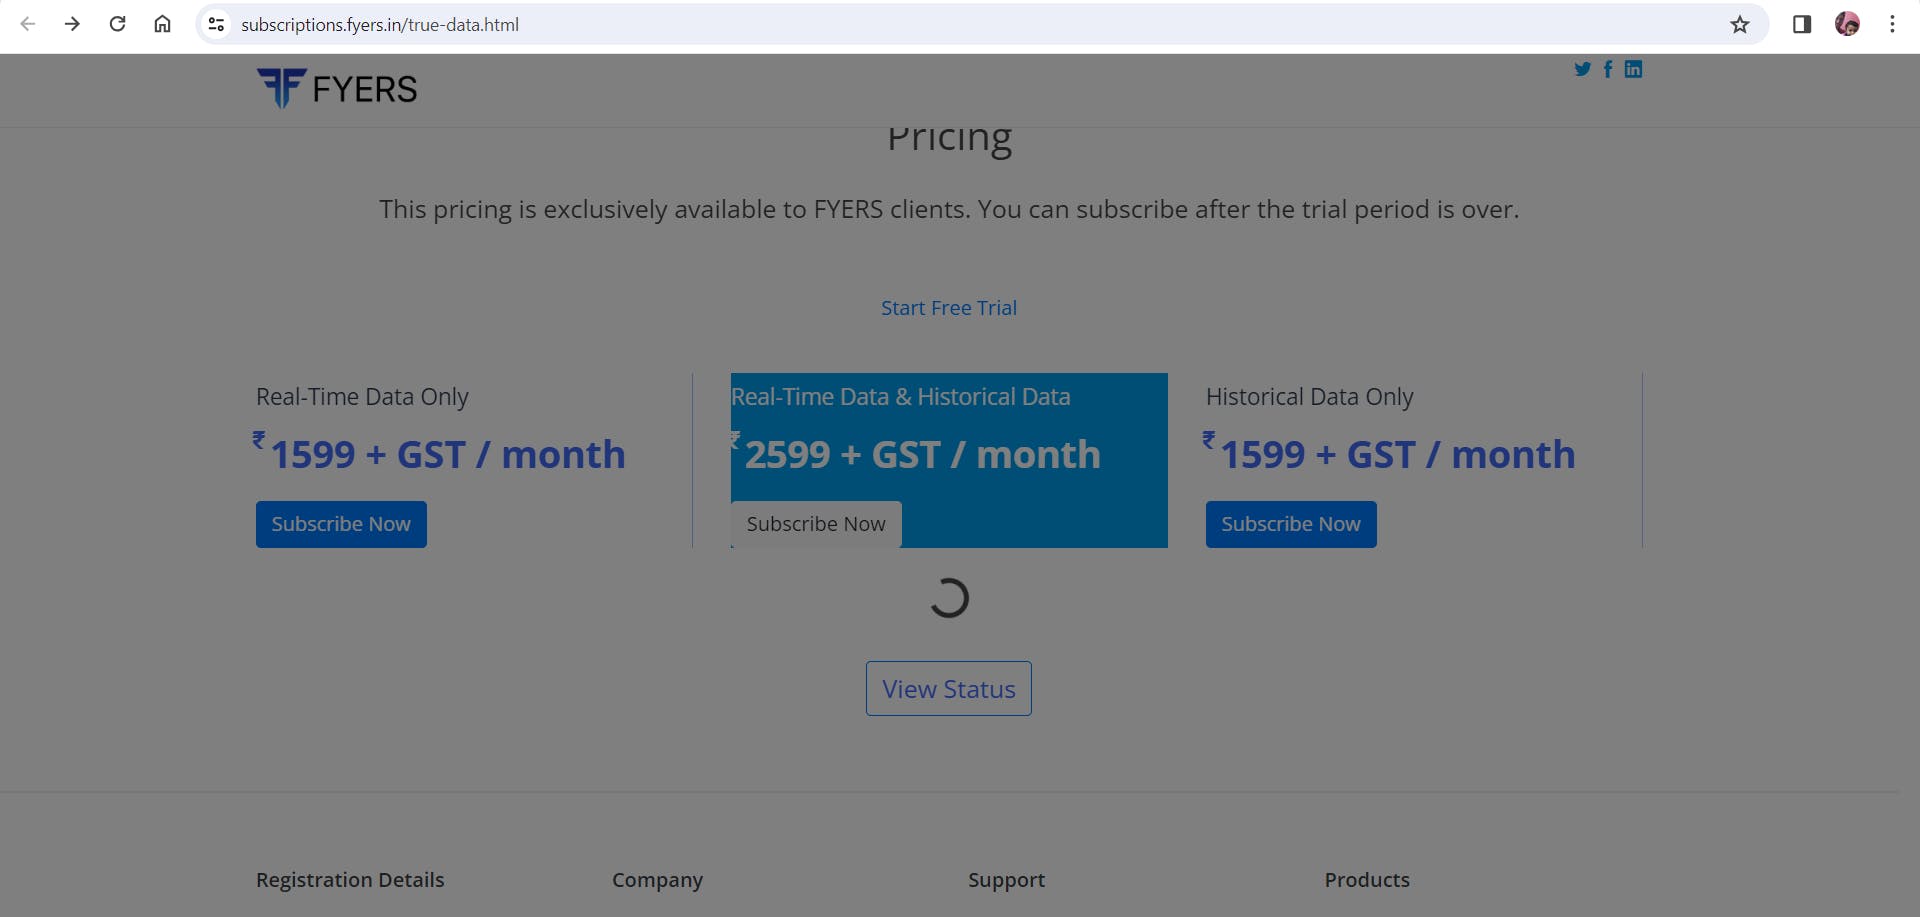View site information icon in address bar
Image resolution: width=1920 pixels, height=917 pixels.
216,24
